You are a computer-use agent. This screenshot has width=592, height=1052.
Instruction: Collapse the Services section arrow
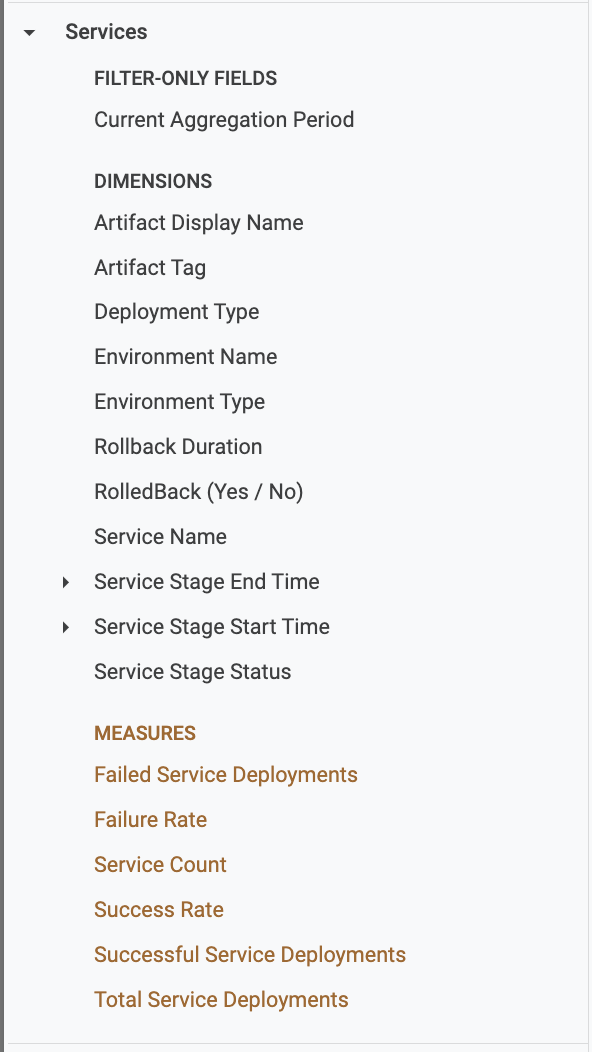[29, 32]
